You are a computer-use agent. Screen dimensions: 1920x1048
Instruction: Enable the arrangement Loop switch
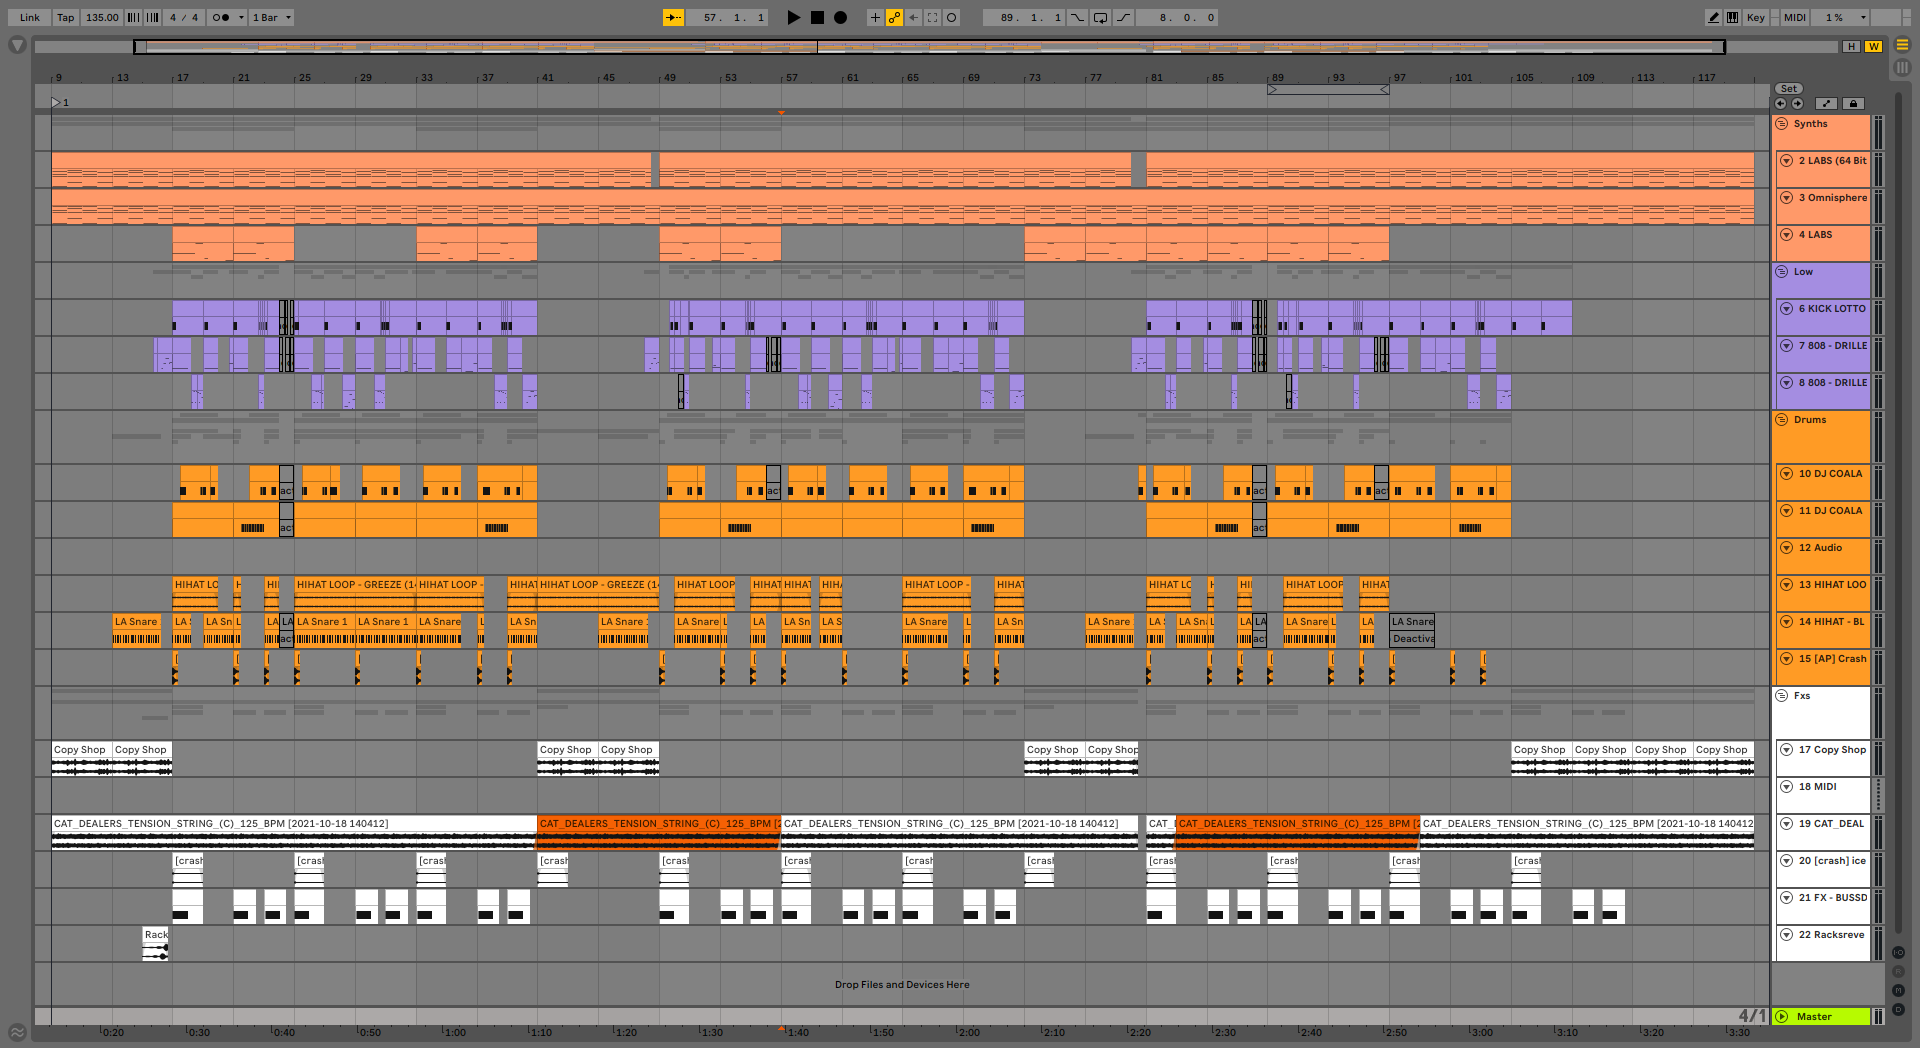pyautogui.click(x=1100, y=17)
